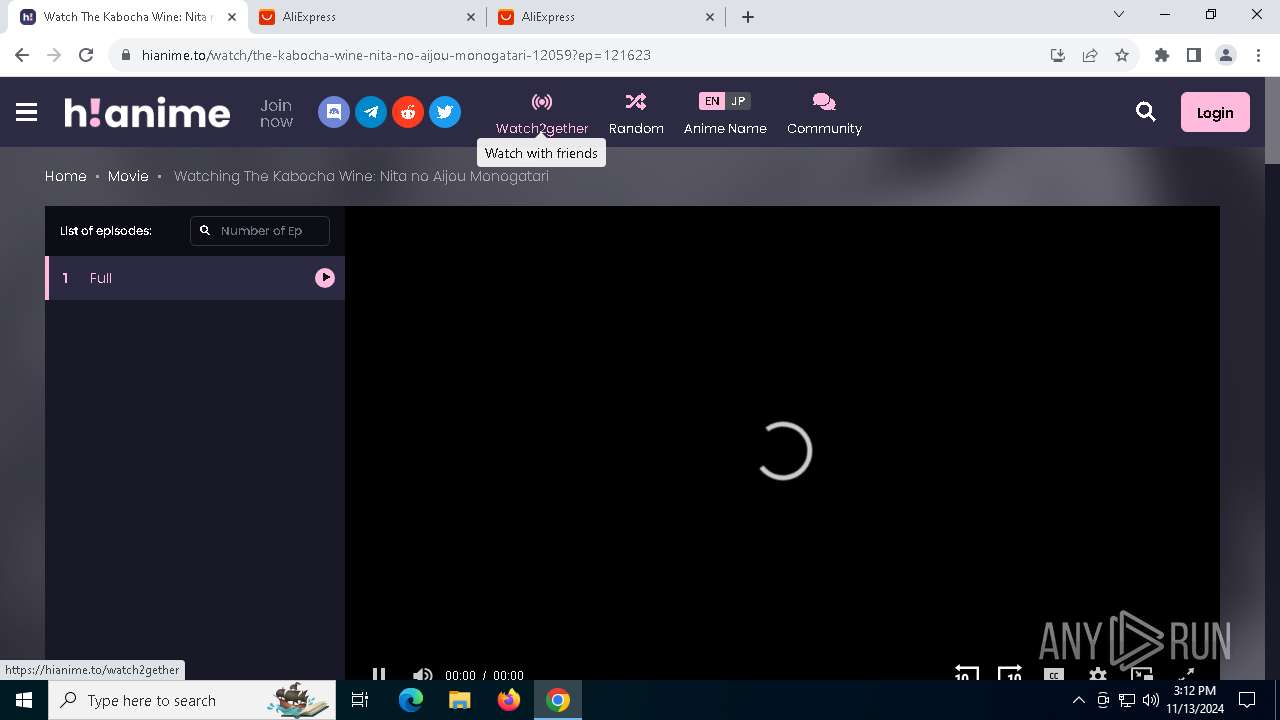Toggle Chrome side panel
The width and height of the screenshot is (1280, 720).
(1194, 55)
